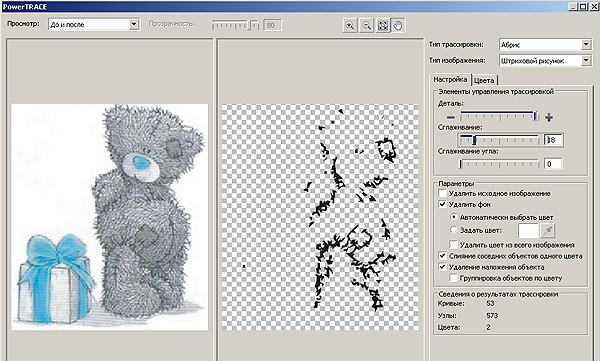The width and height of the screenshot is (600, 361).
Task: Click the Узлы value 573
Action: [x=492, y=315]
